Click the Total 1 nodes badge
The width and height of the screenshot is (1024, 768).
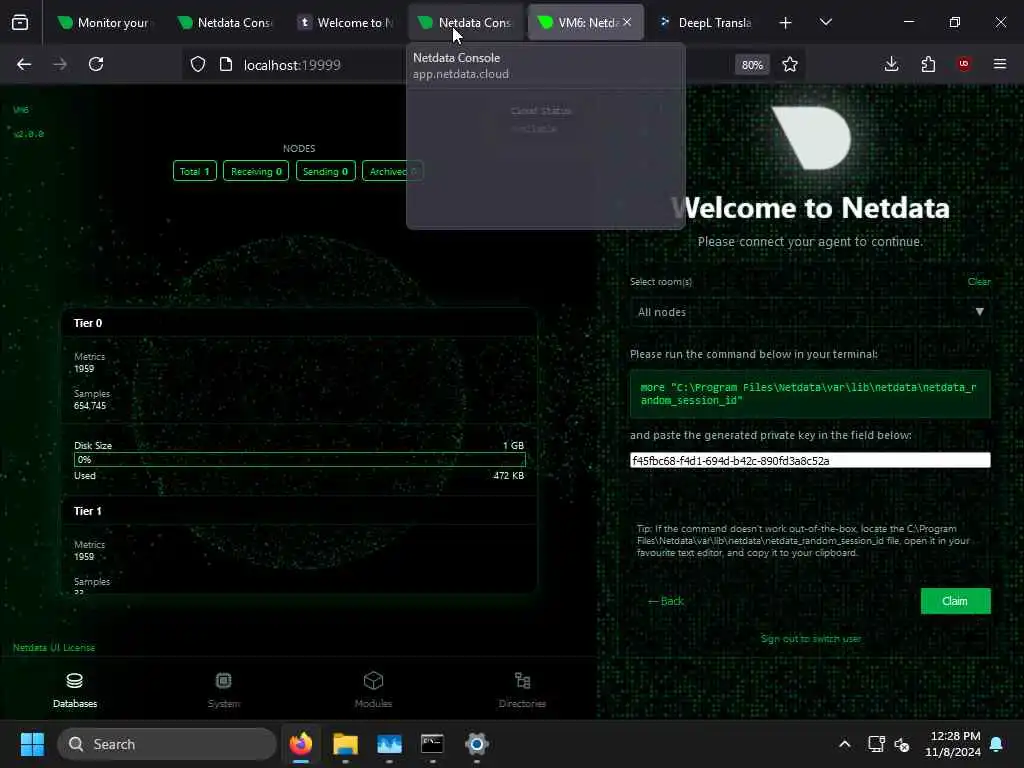195,171
